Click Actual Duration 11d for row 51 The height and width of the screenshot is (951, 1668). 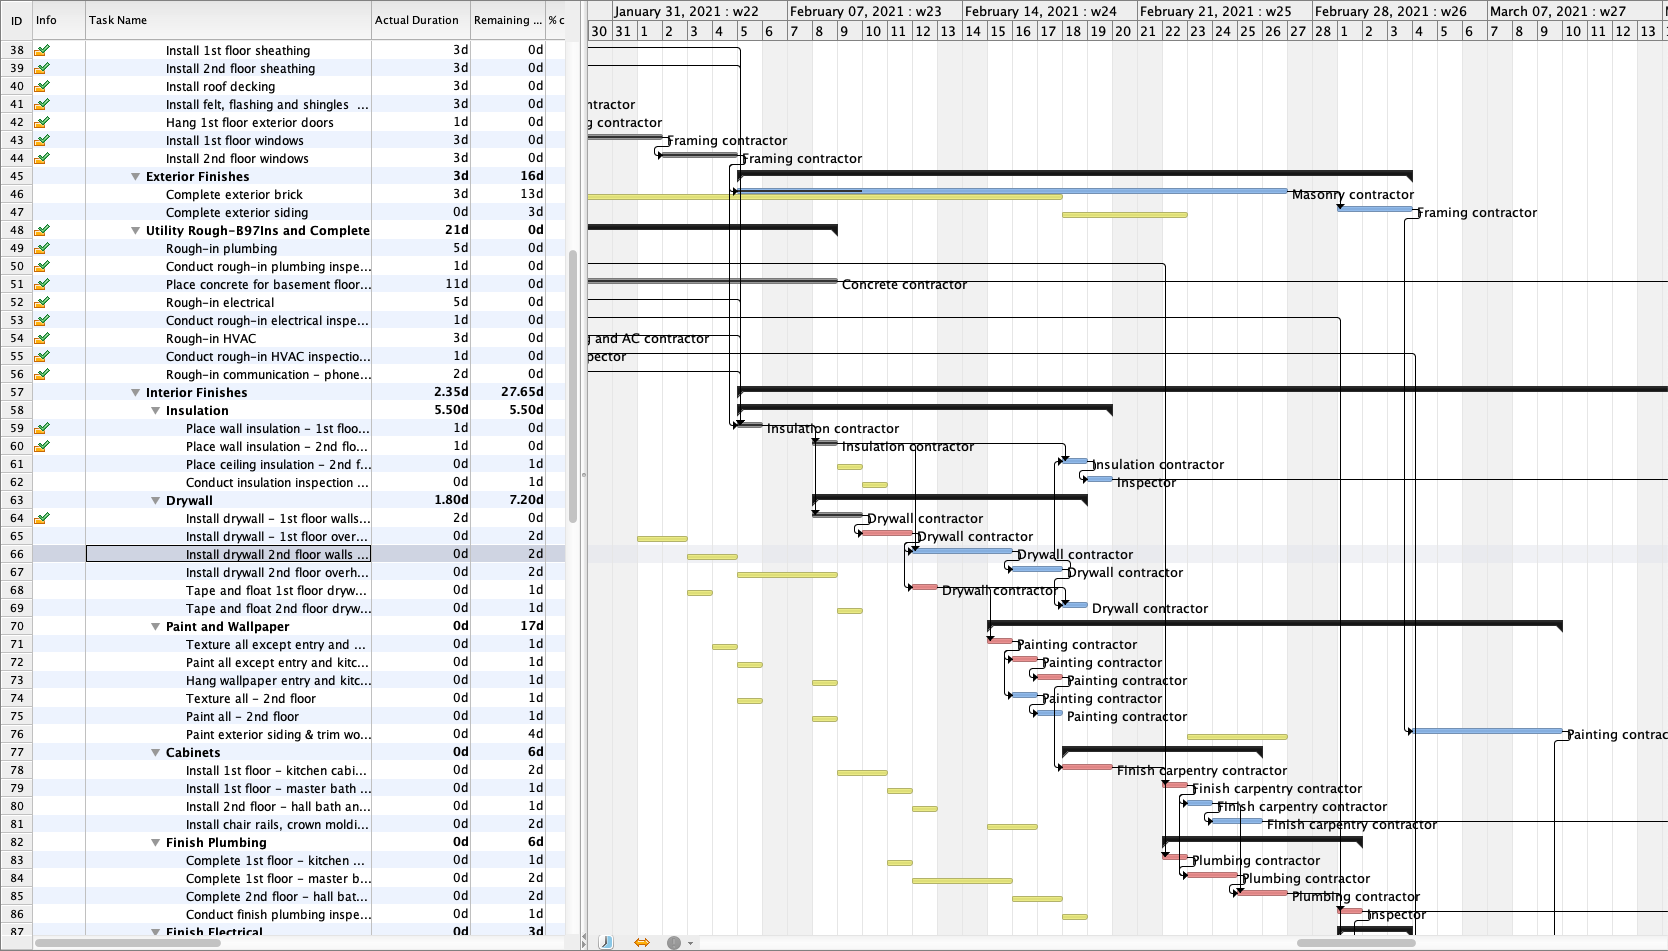(456, 284)
